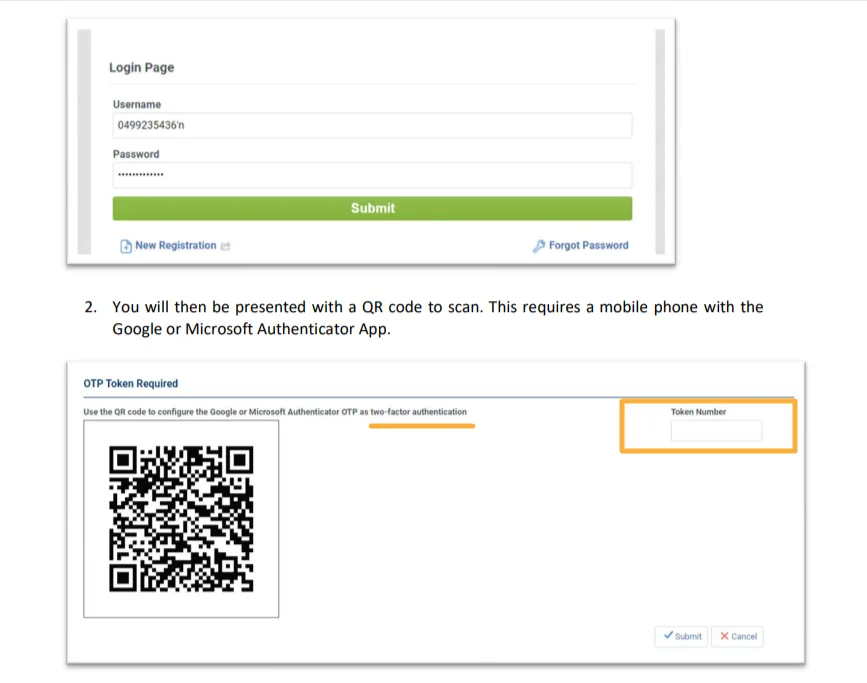The height and width of the screenshot is (683, 867).
Task: Click the Username label text
Action: (x=137, y=105)
